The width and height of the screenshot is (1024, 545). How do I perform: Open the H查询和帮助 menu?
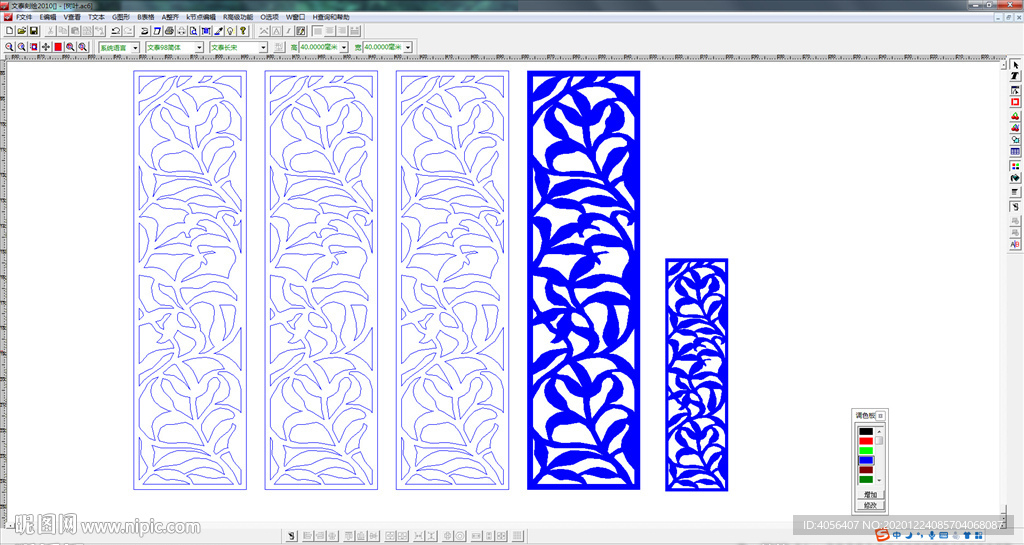point(330,17)
